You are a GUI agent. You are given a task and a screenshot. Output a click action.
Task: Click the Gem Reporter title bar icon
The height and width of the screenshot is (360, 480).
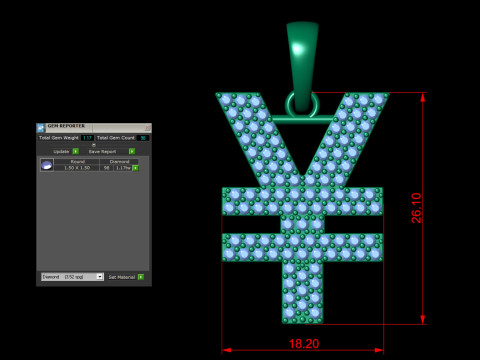click(41, 128)
